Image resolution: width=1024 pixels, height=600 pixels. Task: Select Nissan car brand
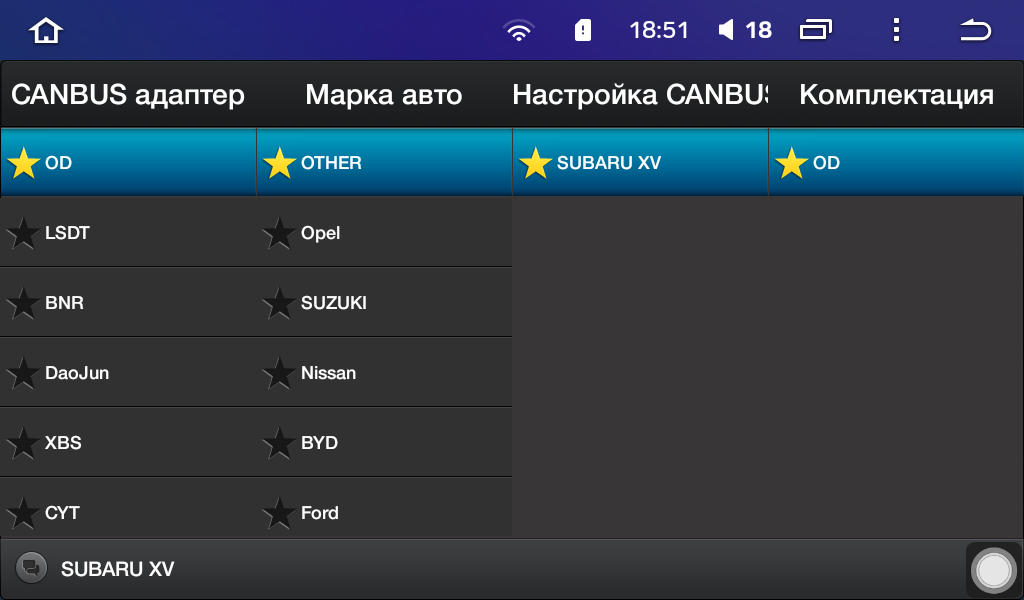(x=384, y=372)
